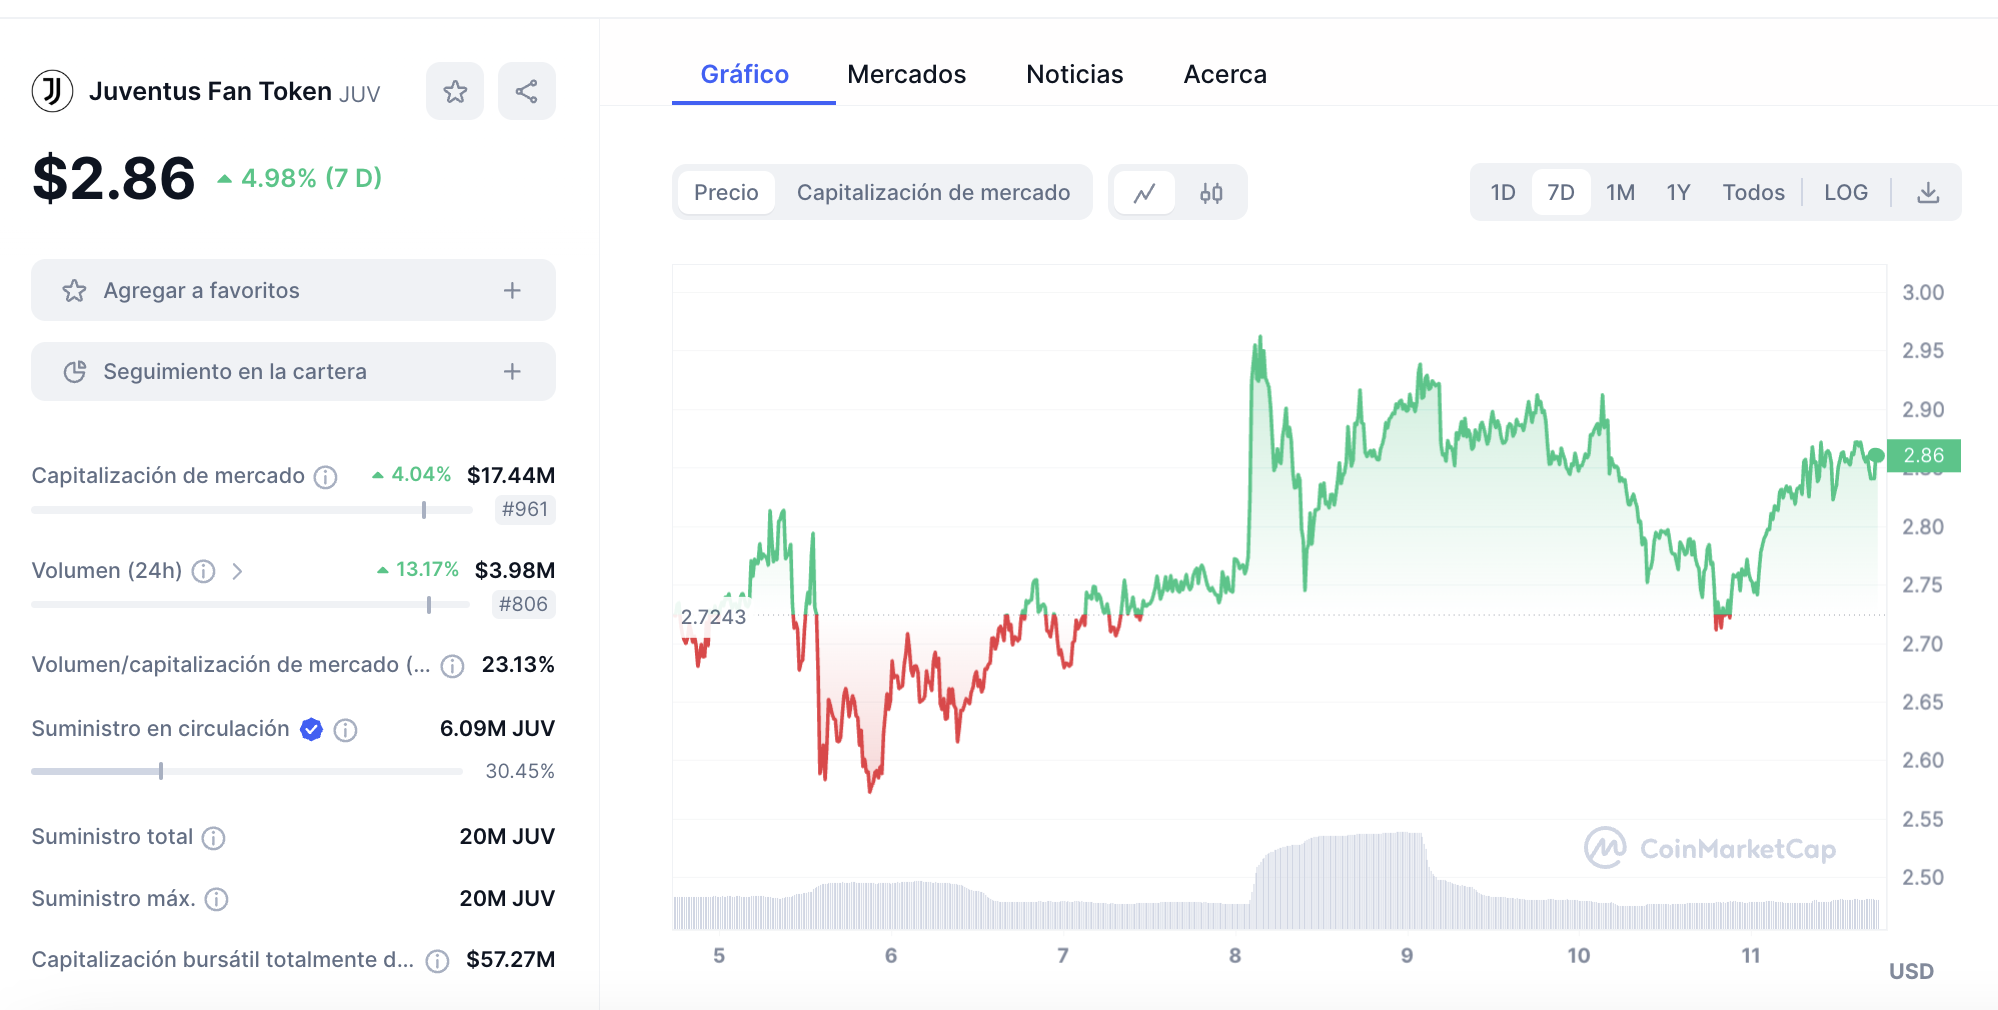Switch to candlestick chart icon
Screen dimensions: 1998x1010
1211,193
